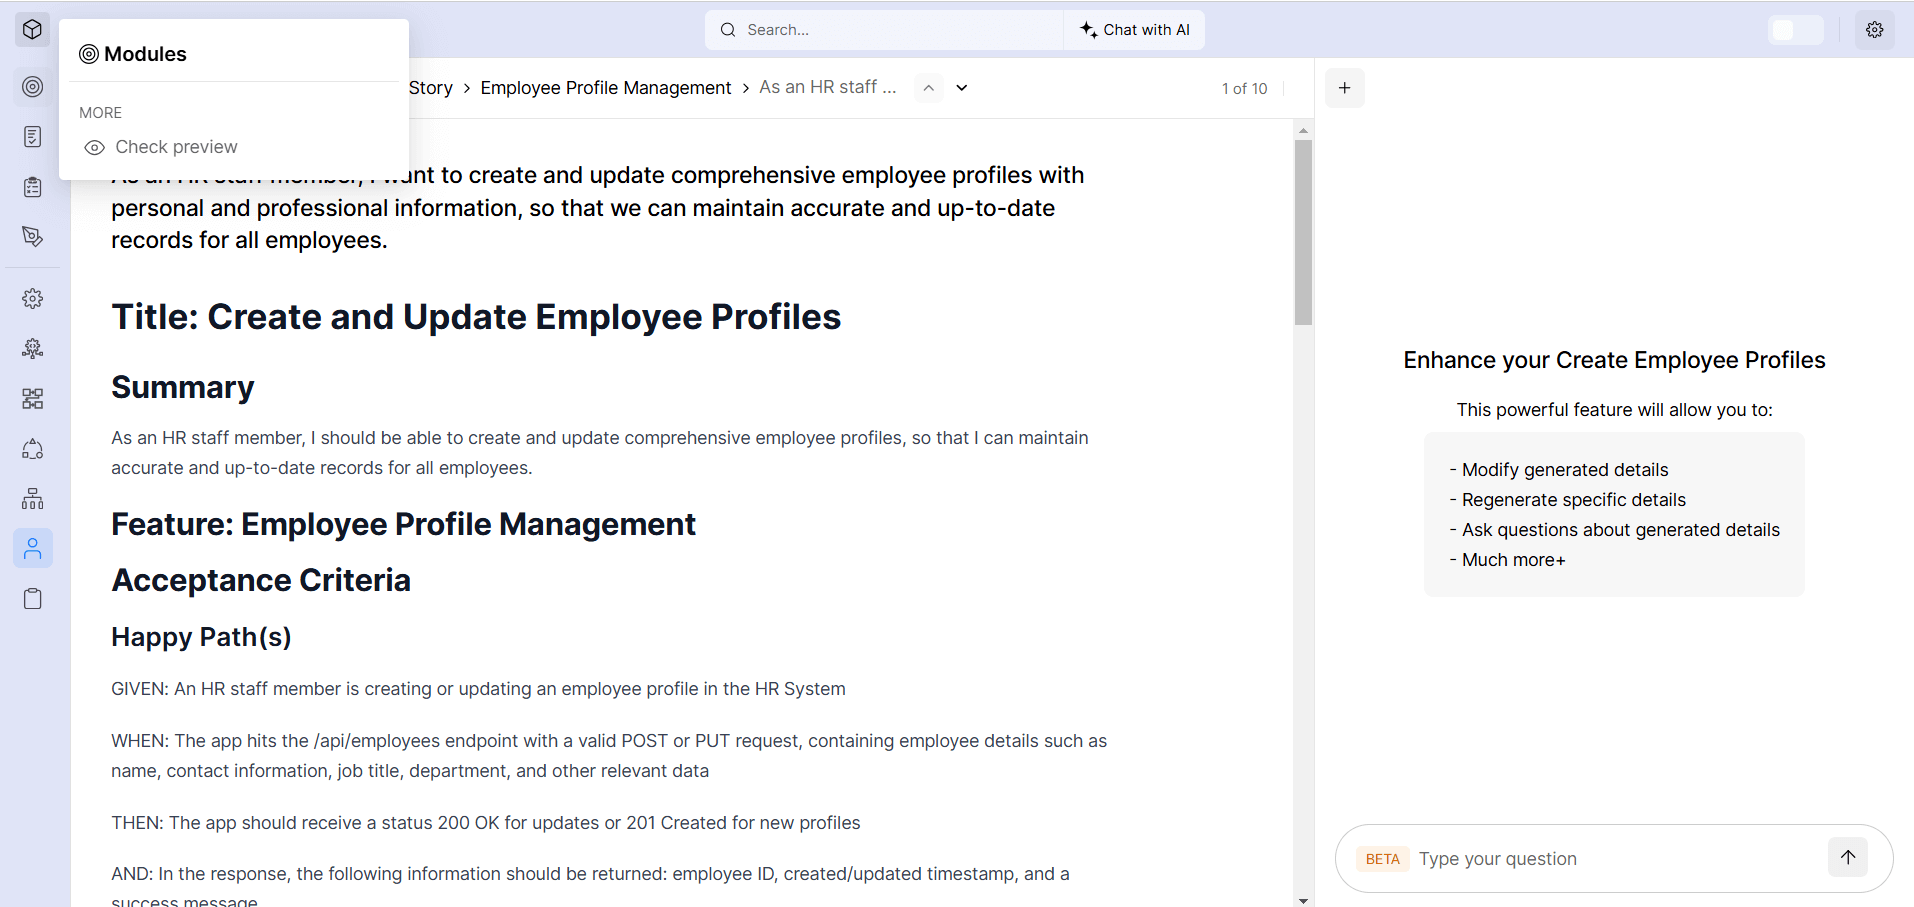Click the down chevron for next story
This screenshot has width=1914, height=907.
pyautogui.click(x=961, y=88)
